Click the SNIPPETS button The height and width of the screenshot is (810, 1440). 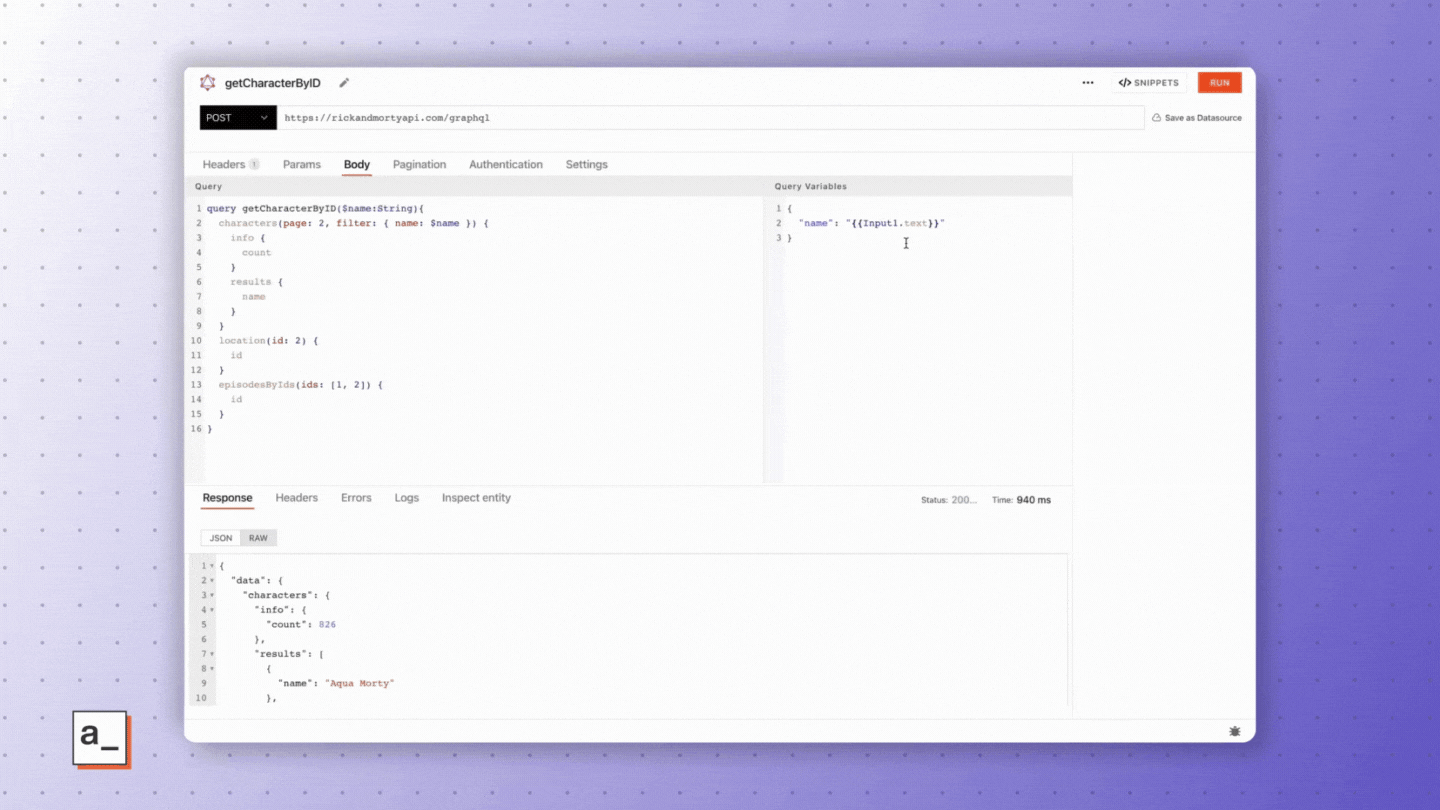point(1149,83)
